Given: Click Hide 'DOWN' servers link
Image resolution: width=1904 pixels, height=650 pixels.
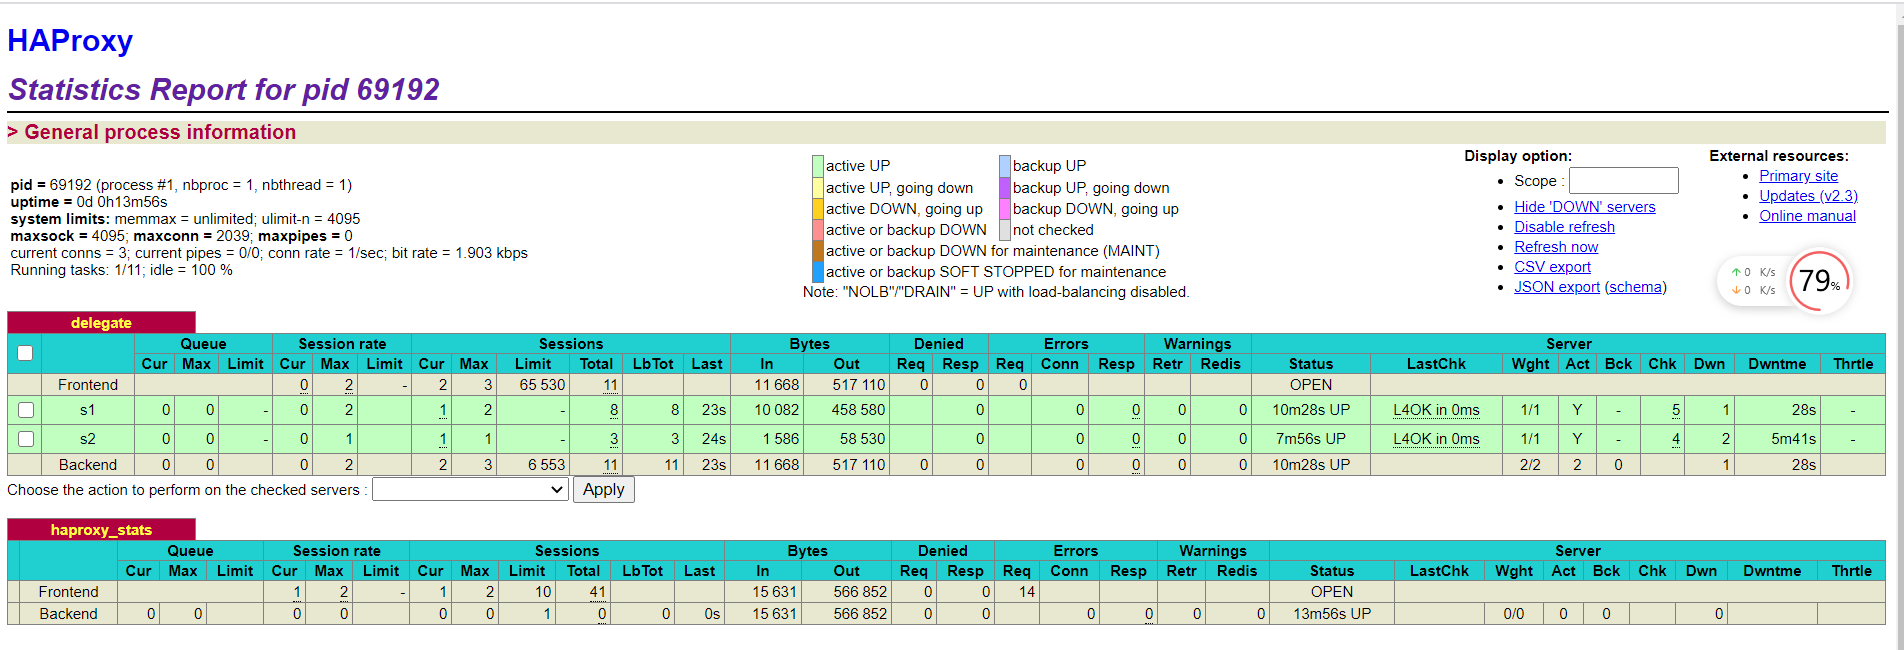Looking at the screenshot, I should 1584,207.
